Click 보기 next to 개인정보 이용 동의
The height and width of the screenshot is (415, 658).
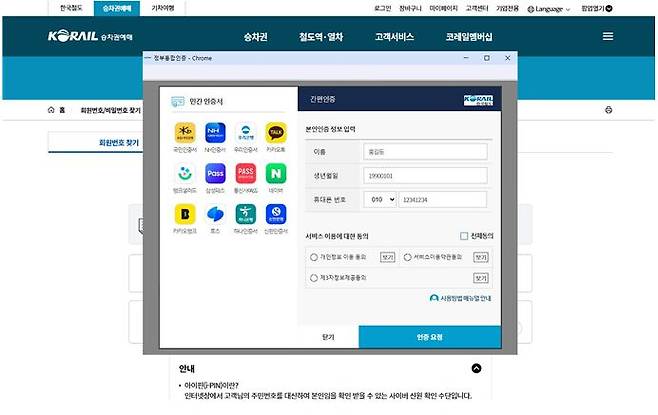387,257
